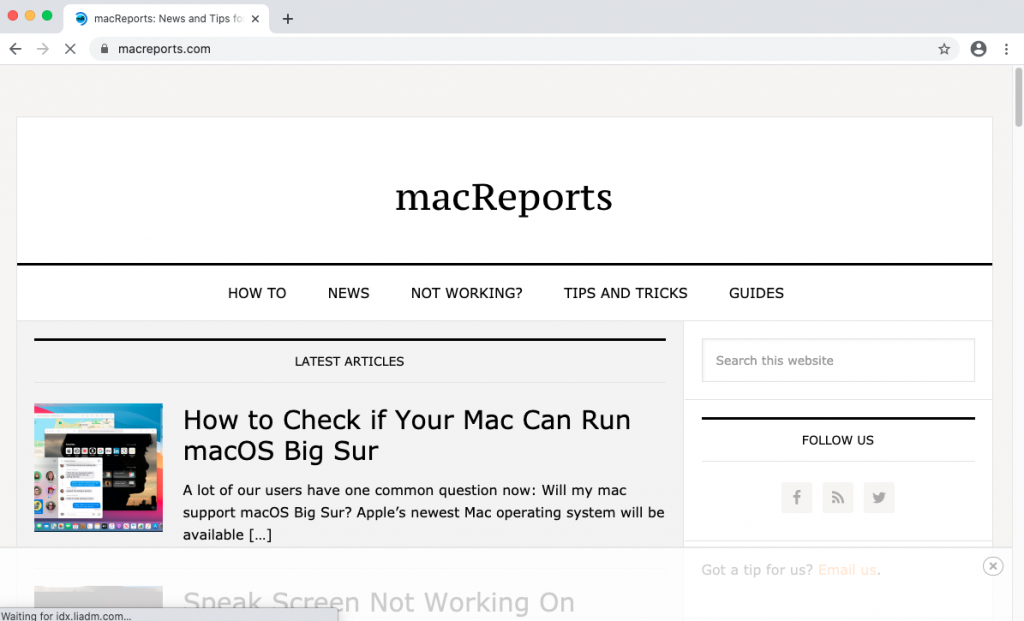
Task: Go back to the previous page
Action: click(x=16, y=49)
